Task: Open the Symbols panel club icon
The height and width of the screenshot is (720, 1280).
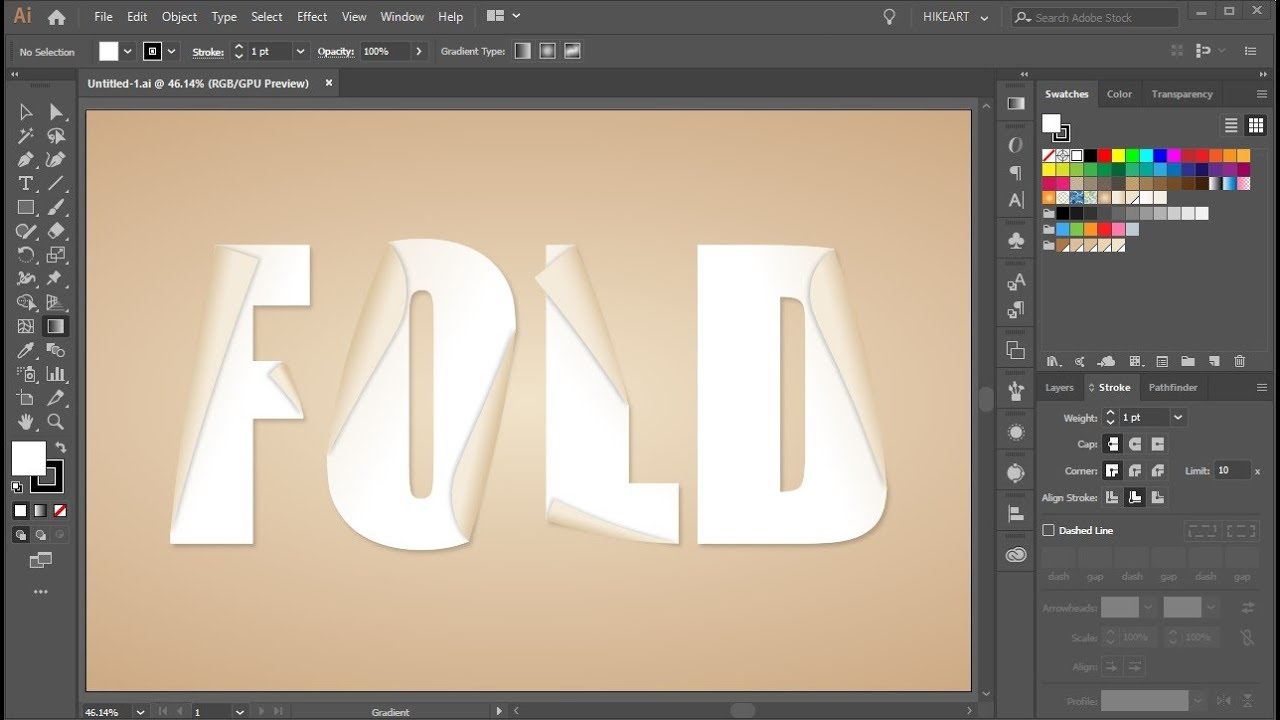Action: tap(1016, 241)
